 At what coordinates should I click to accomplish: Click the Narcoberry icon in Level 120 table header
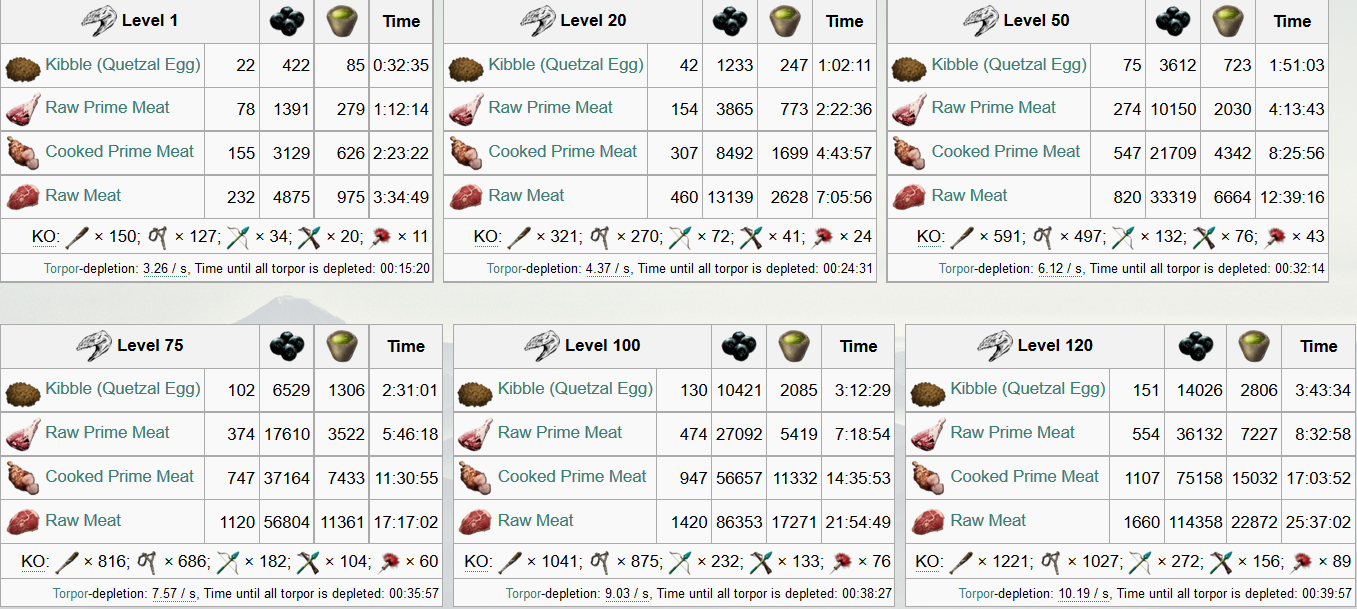1196,346
